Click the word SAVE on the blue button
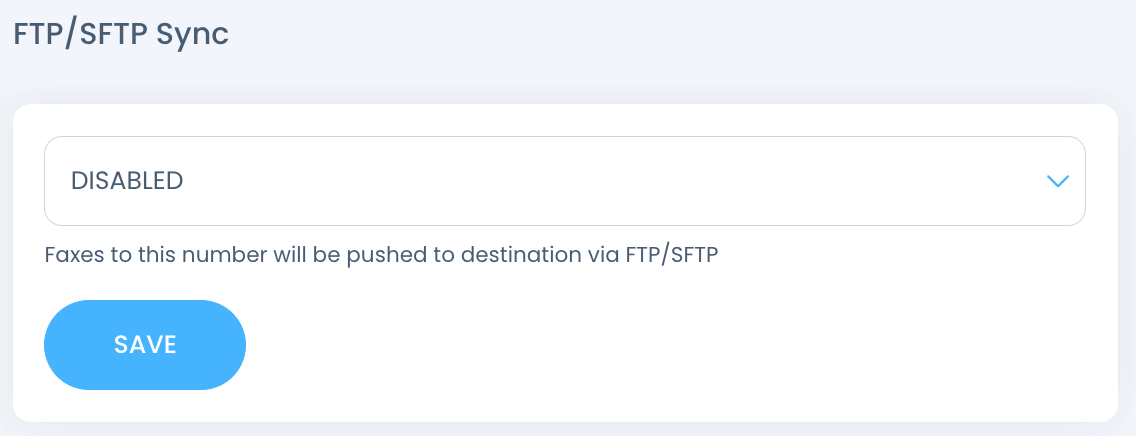1136x436 pixels. pyautogui.click(x=145, y=345)
